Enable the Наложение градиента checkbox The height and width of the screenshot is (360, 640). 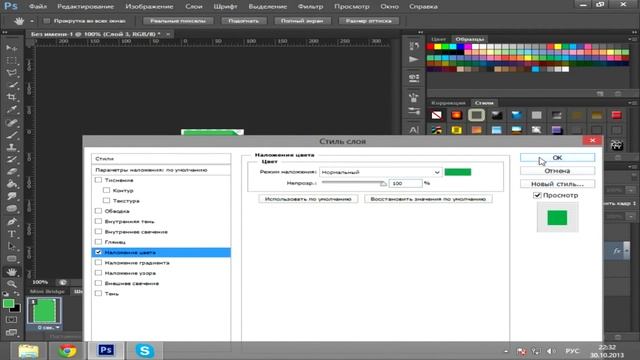point(98,262)
